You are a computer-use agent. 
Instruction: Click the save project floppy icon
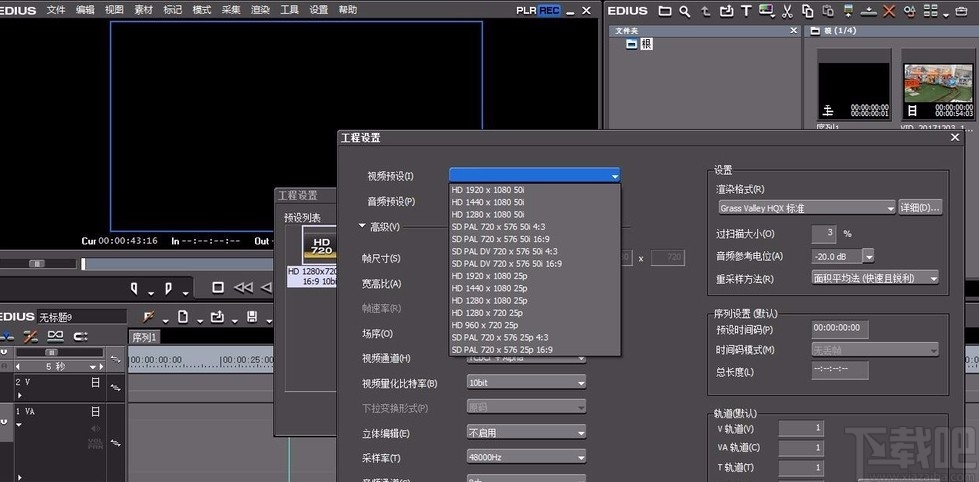click(x=252, y=317)
